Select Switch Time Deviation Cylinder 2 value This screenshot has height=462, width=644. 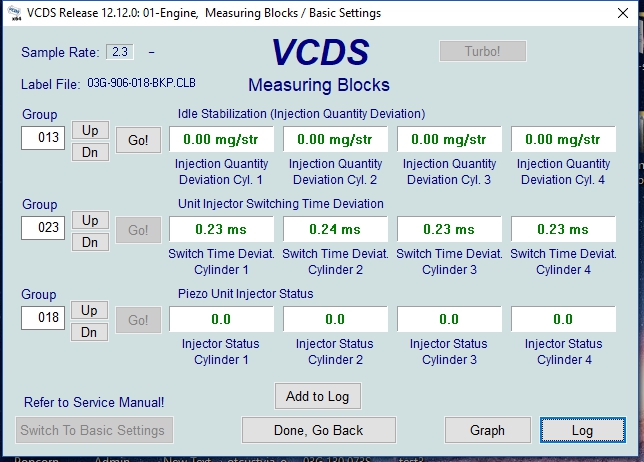pos(335,229)
